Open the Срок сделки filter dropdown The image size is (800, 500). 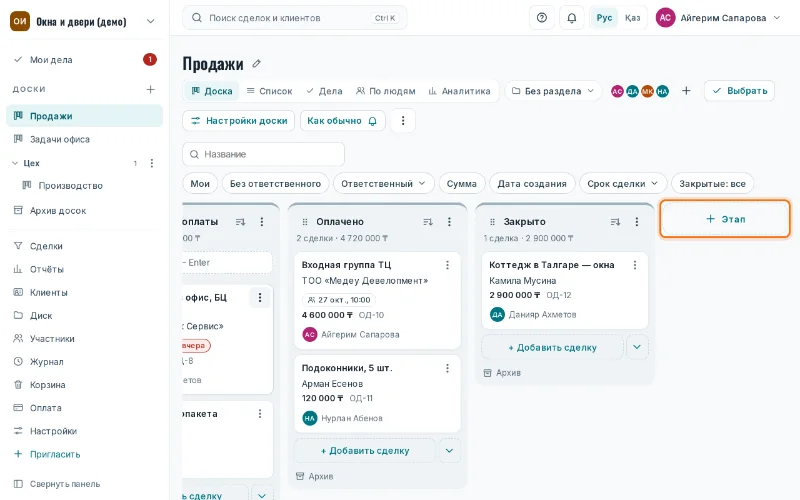tap(622, 184)
